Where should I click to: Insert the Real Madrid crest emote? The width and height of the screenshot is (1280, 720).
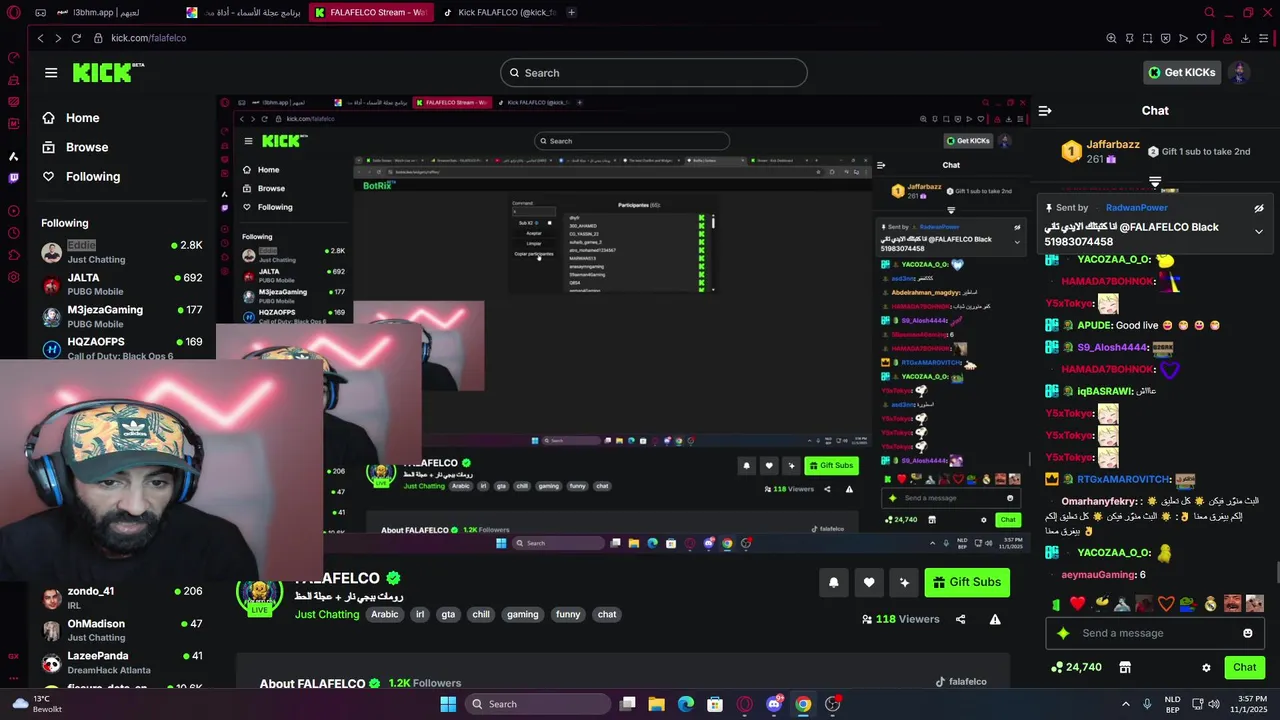coord(1211,603)
